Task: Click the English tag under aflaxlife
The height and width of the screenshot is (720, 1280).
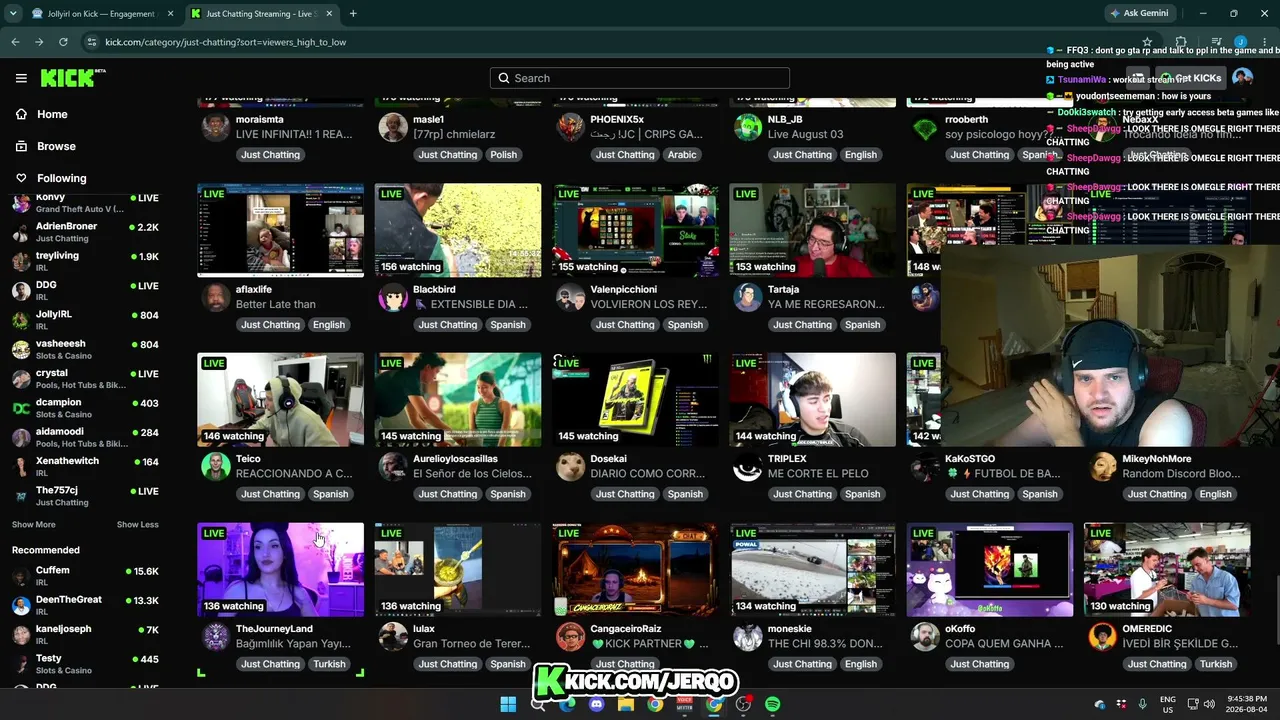Action: 329,325
